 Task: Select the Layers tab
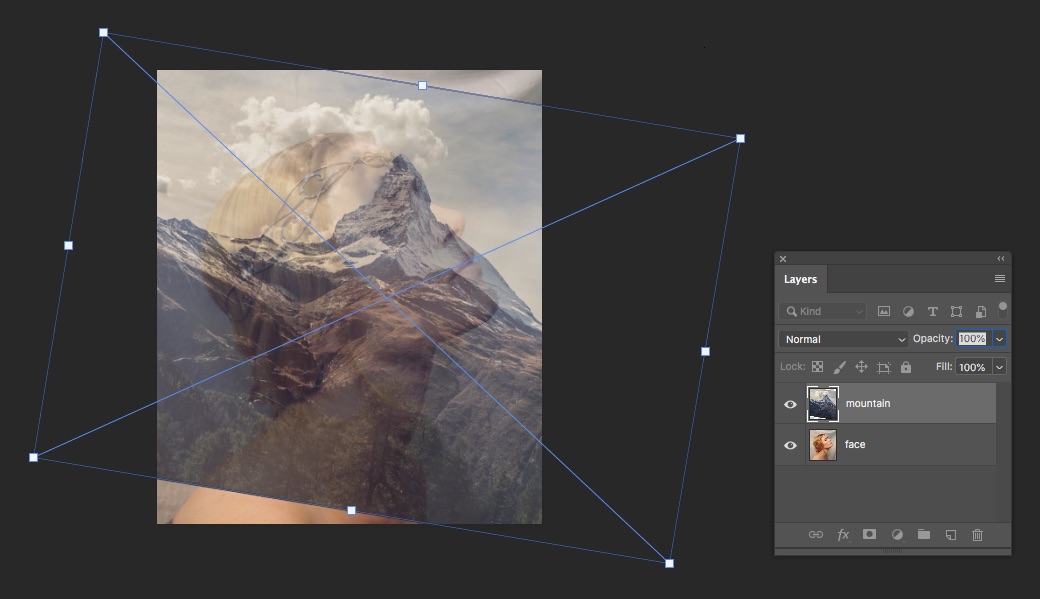[x=800, y=280]
